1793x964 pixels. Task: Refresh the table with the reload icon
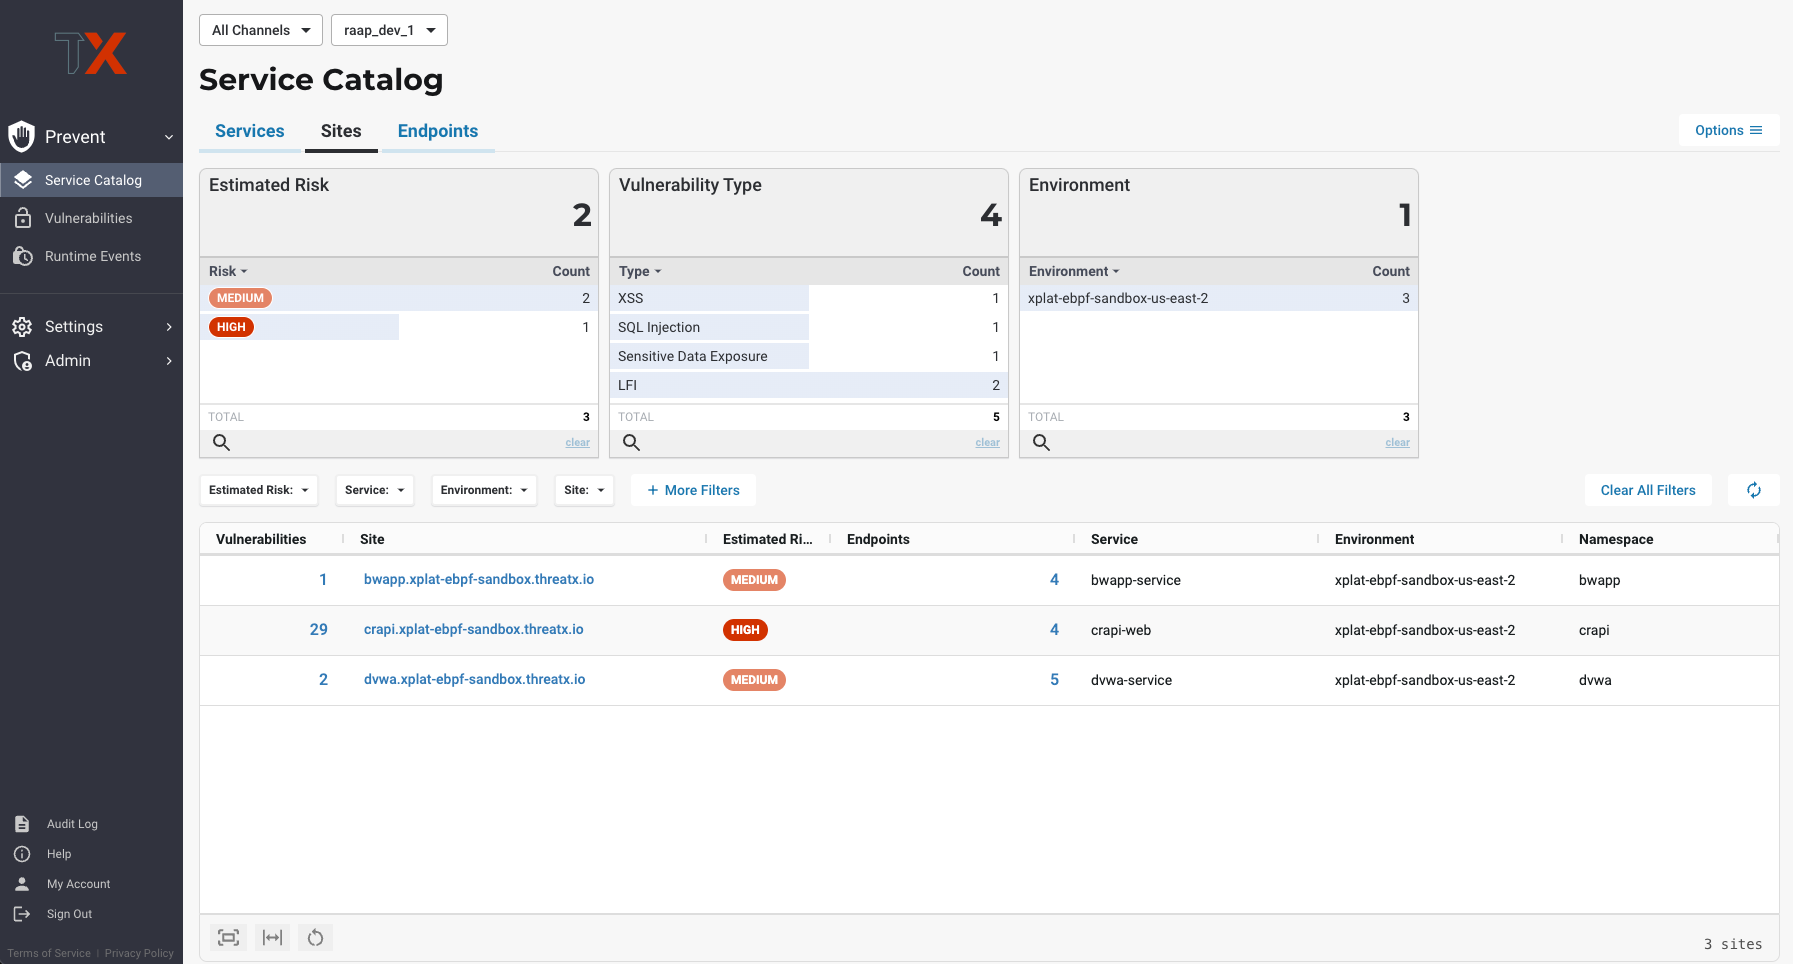[x=1754, y=490]
